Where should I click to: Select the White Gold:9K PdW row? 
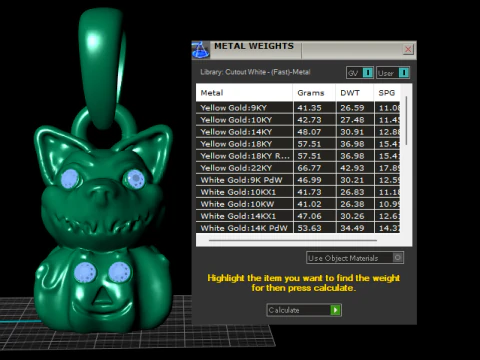click(298, 180)
